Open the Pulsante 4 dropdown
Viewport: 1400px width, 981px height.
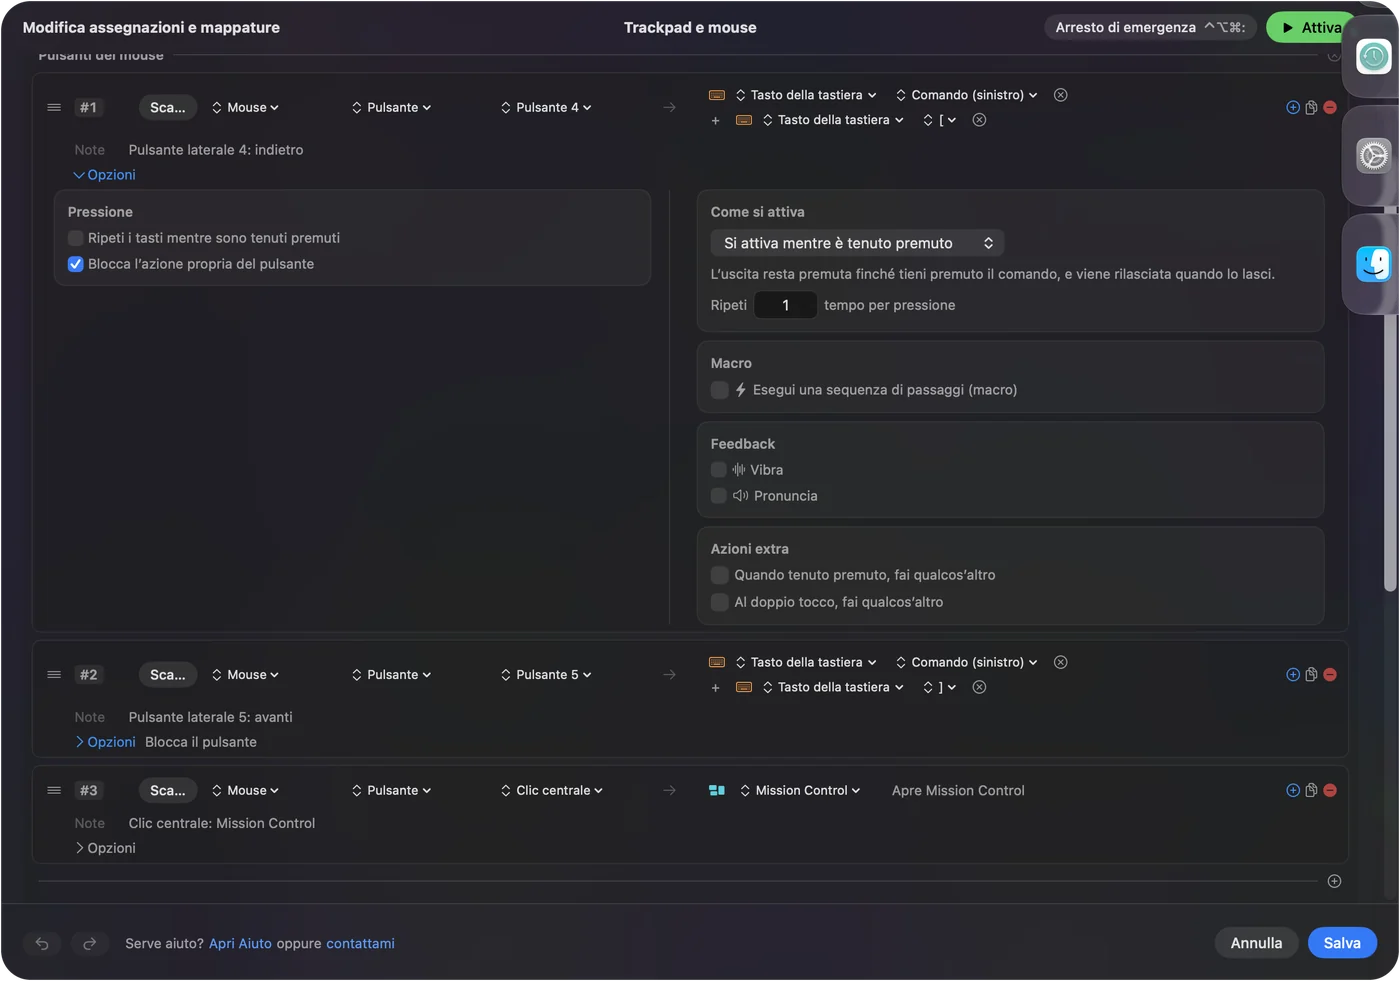point(546,107)
